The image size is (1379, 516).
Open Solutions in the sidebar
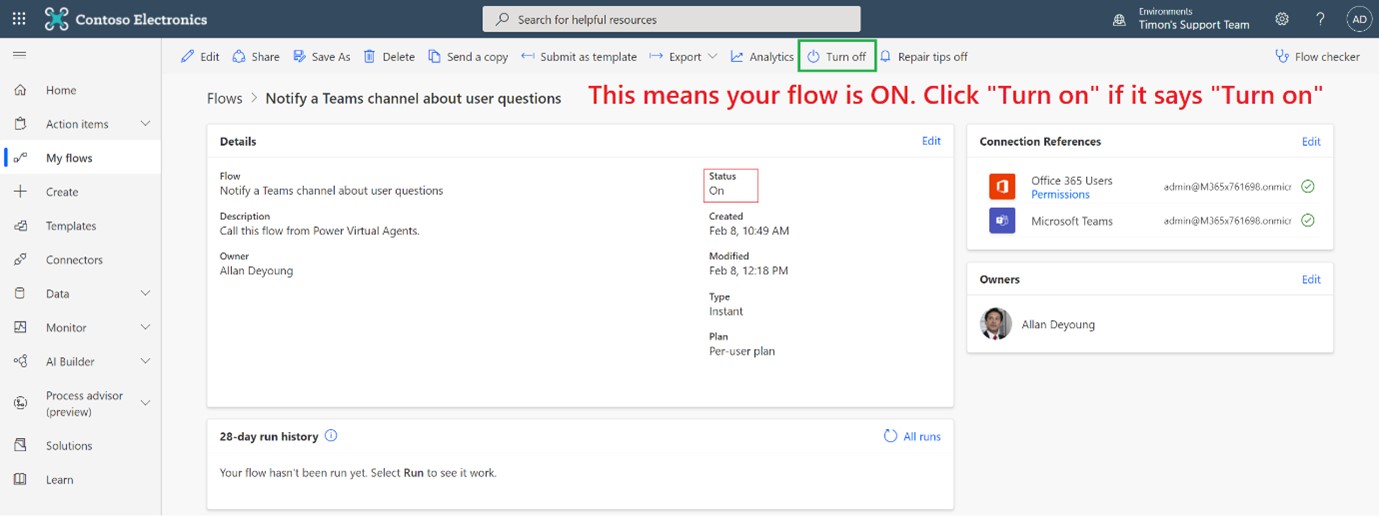[x=81, y=446]
